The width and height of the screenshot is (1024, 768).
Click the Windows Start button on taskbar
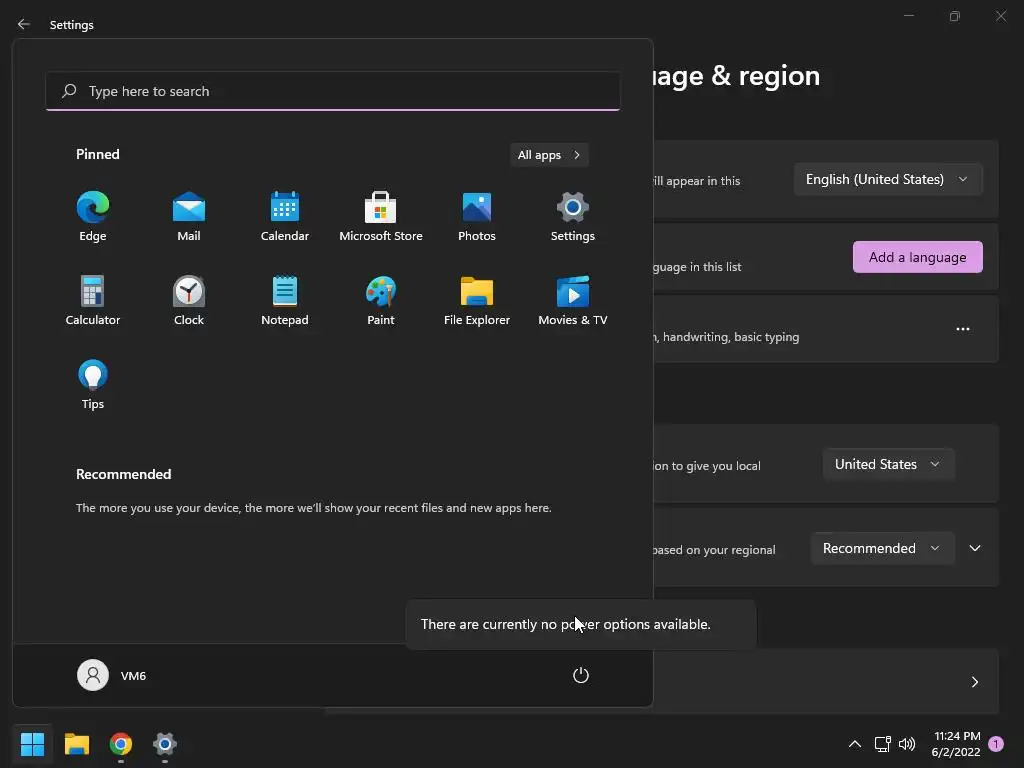[x=32, y=744]
